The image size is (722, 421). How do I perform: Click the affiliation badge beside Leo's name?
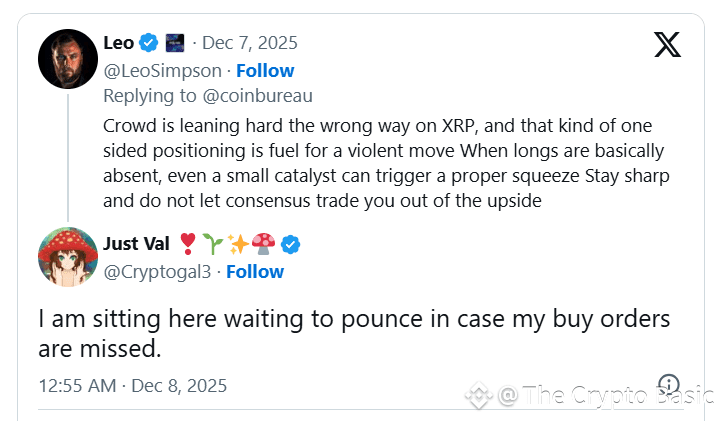point(174,43)
